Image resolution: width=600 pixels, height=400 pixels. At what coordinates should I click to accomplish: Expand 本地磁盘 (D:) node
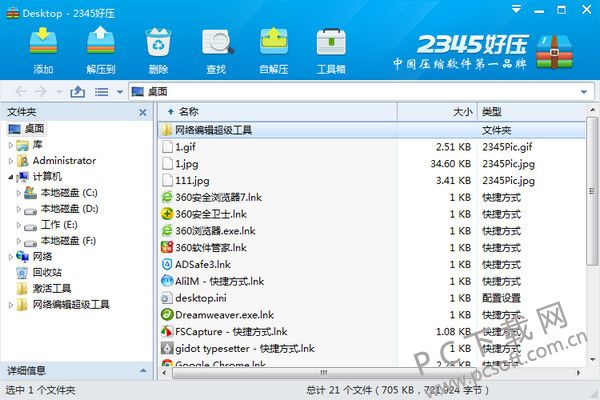click(19, 209)
